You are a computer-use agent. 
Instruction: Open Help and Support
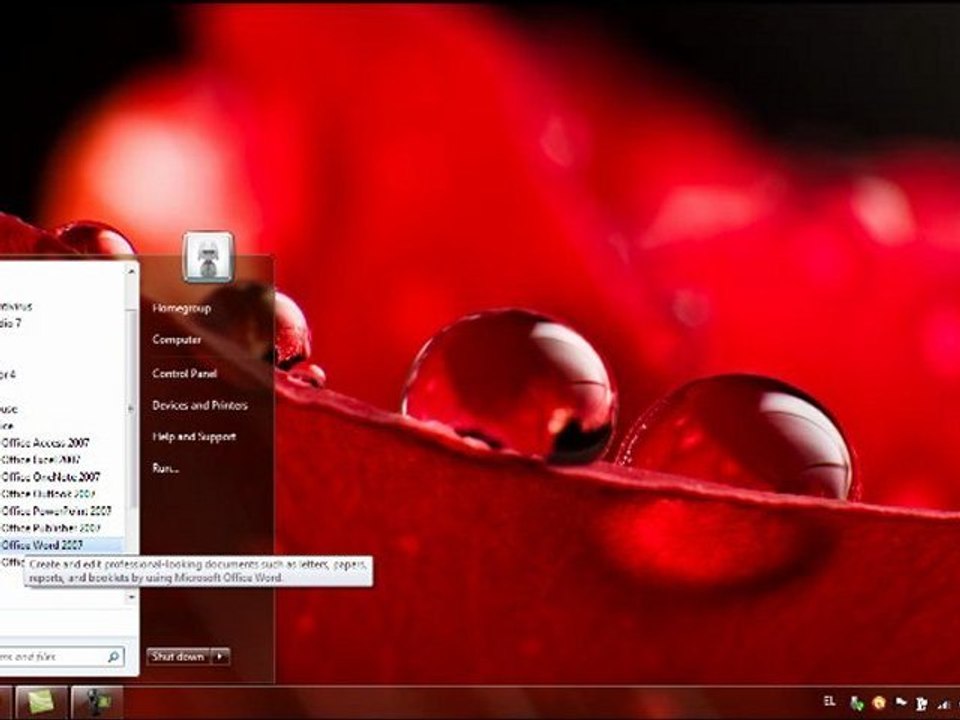coord(194,437)
